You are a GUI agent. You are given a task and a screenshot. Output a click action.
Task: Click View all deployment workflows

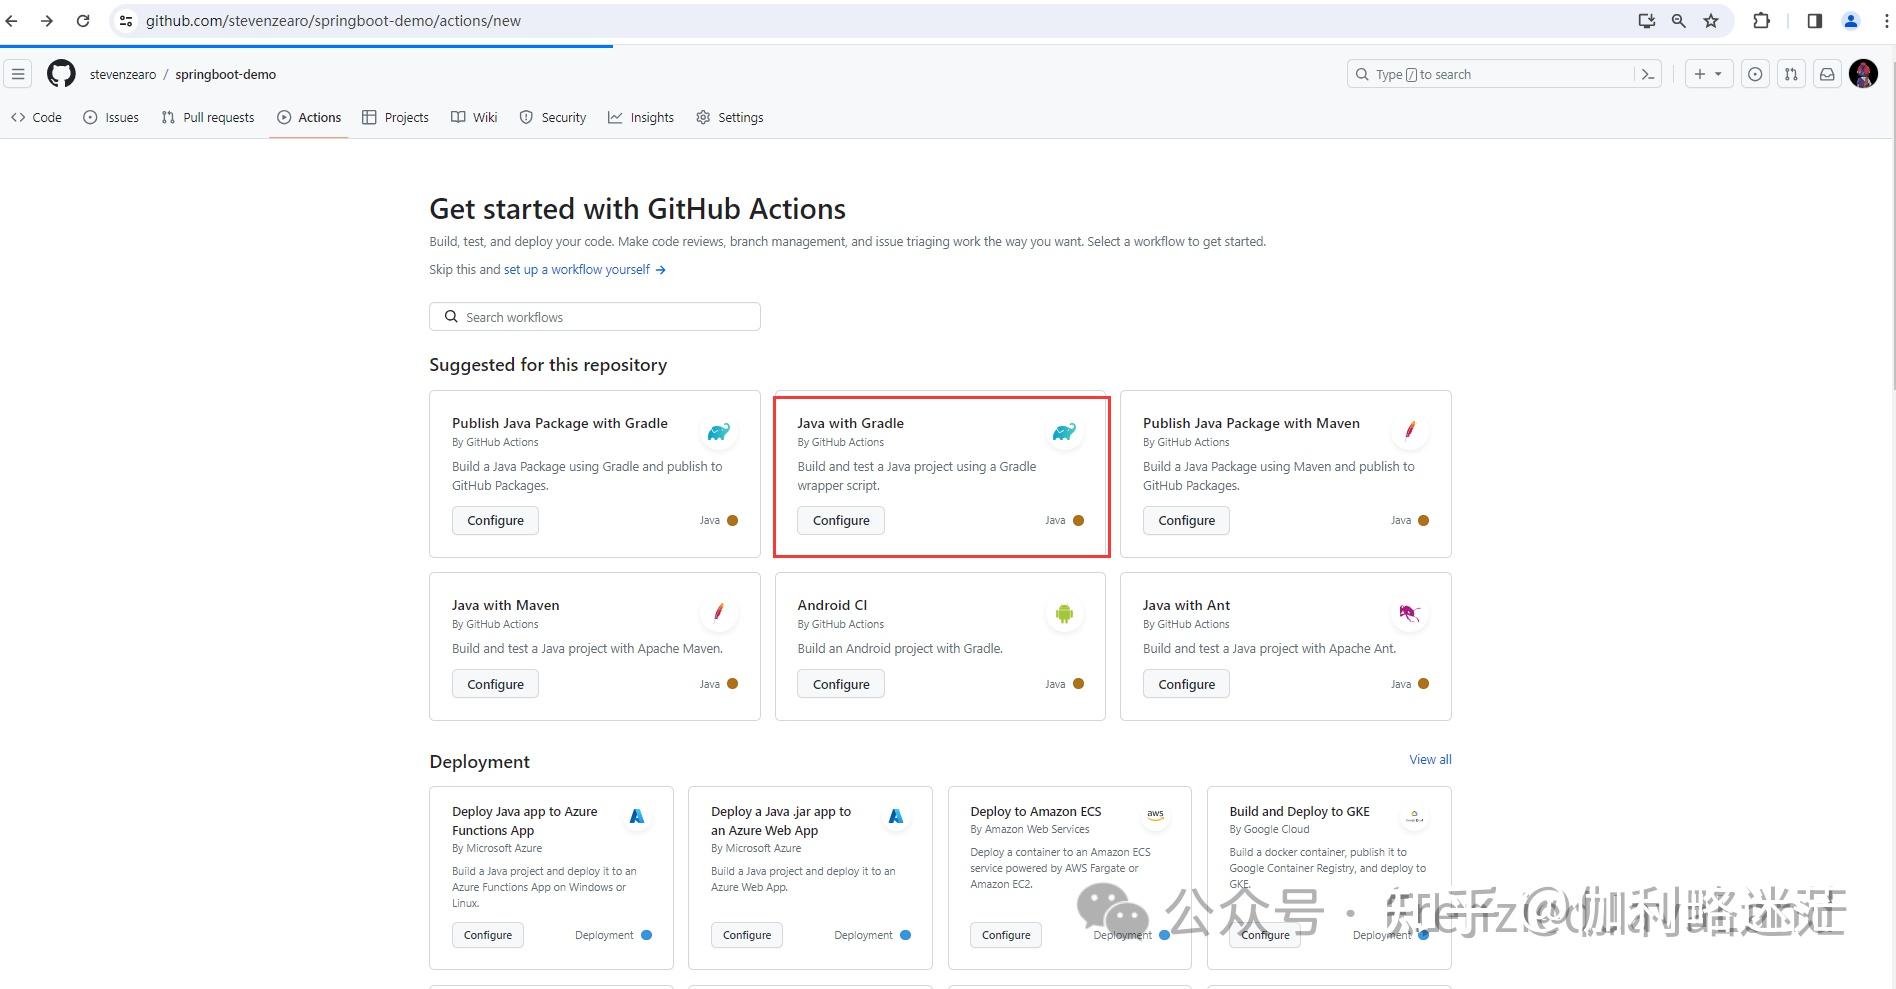pos(1429,760)
